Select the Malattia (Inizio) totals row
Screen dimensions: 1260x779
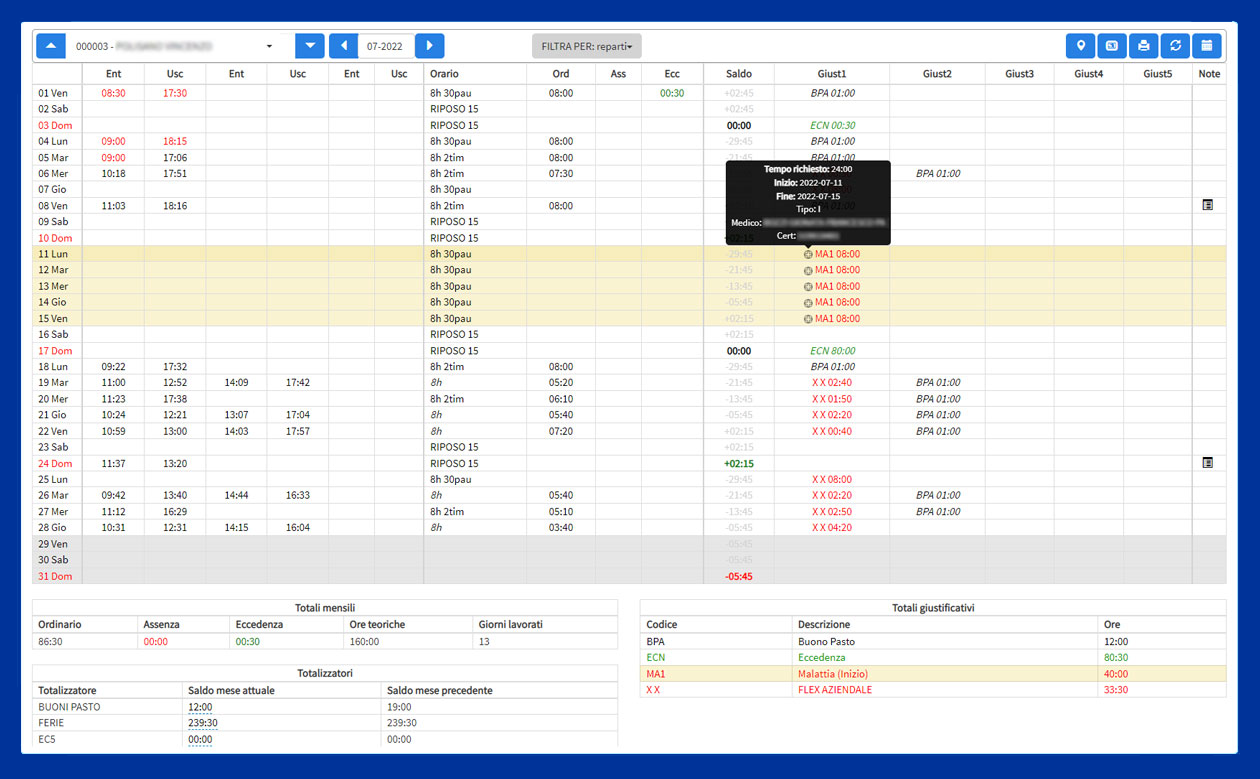click(x=933, y=674)
